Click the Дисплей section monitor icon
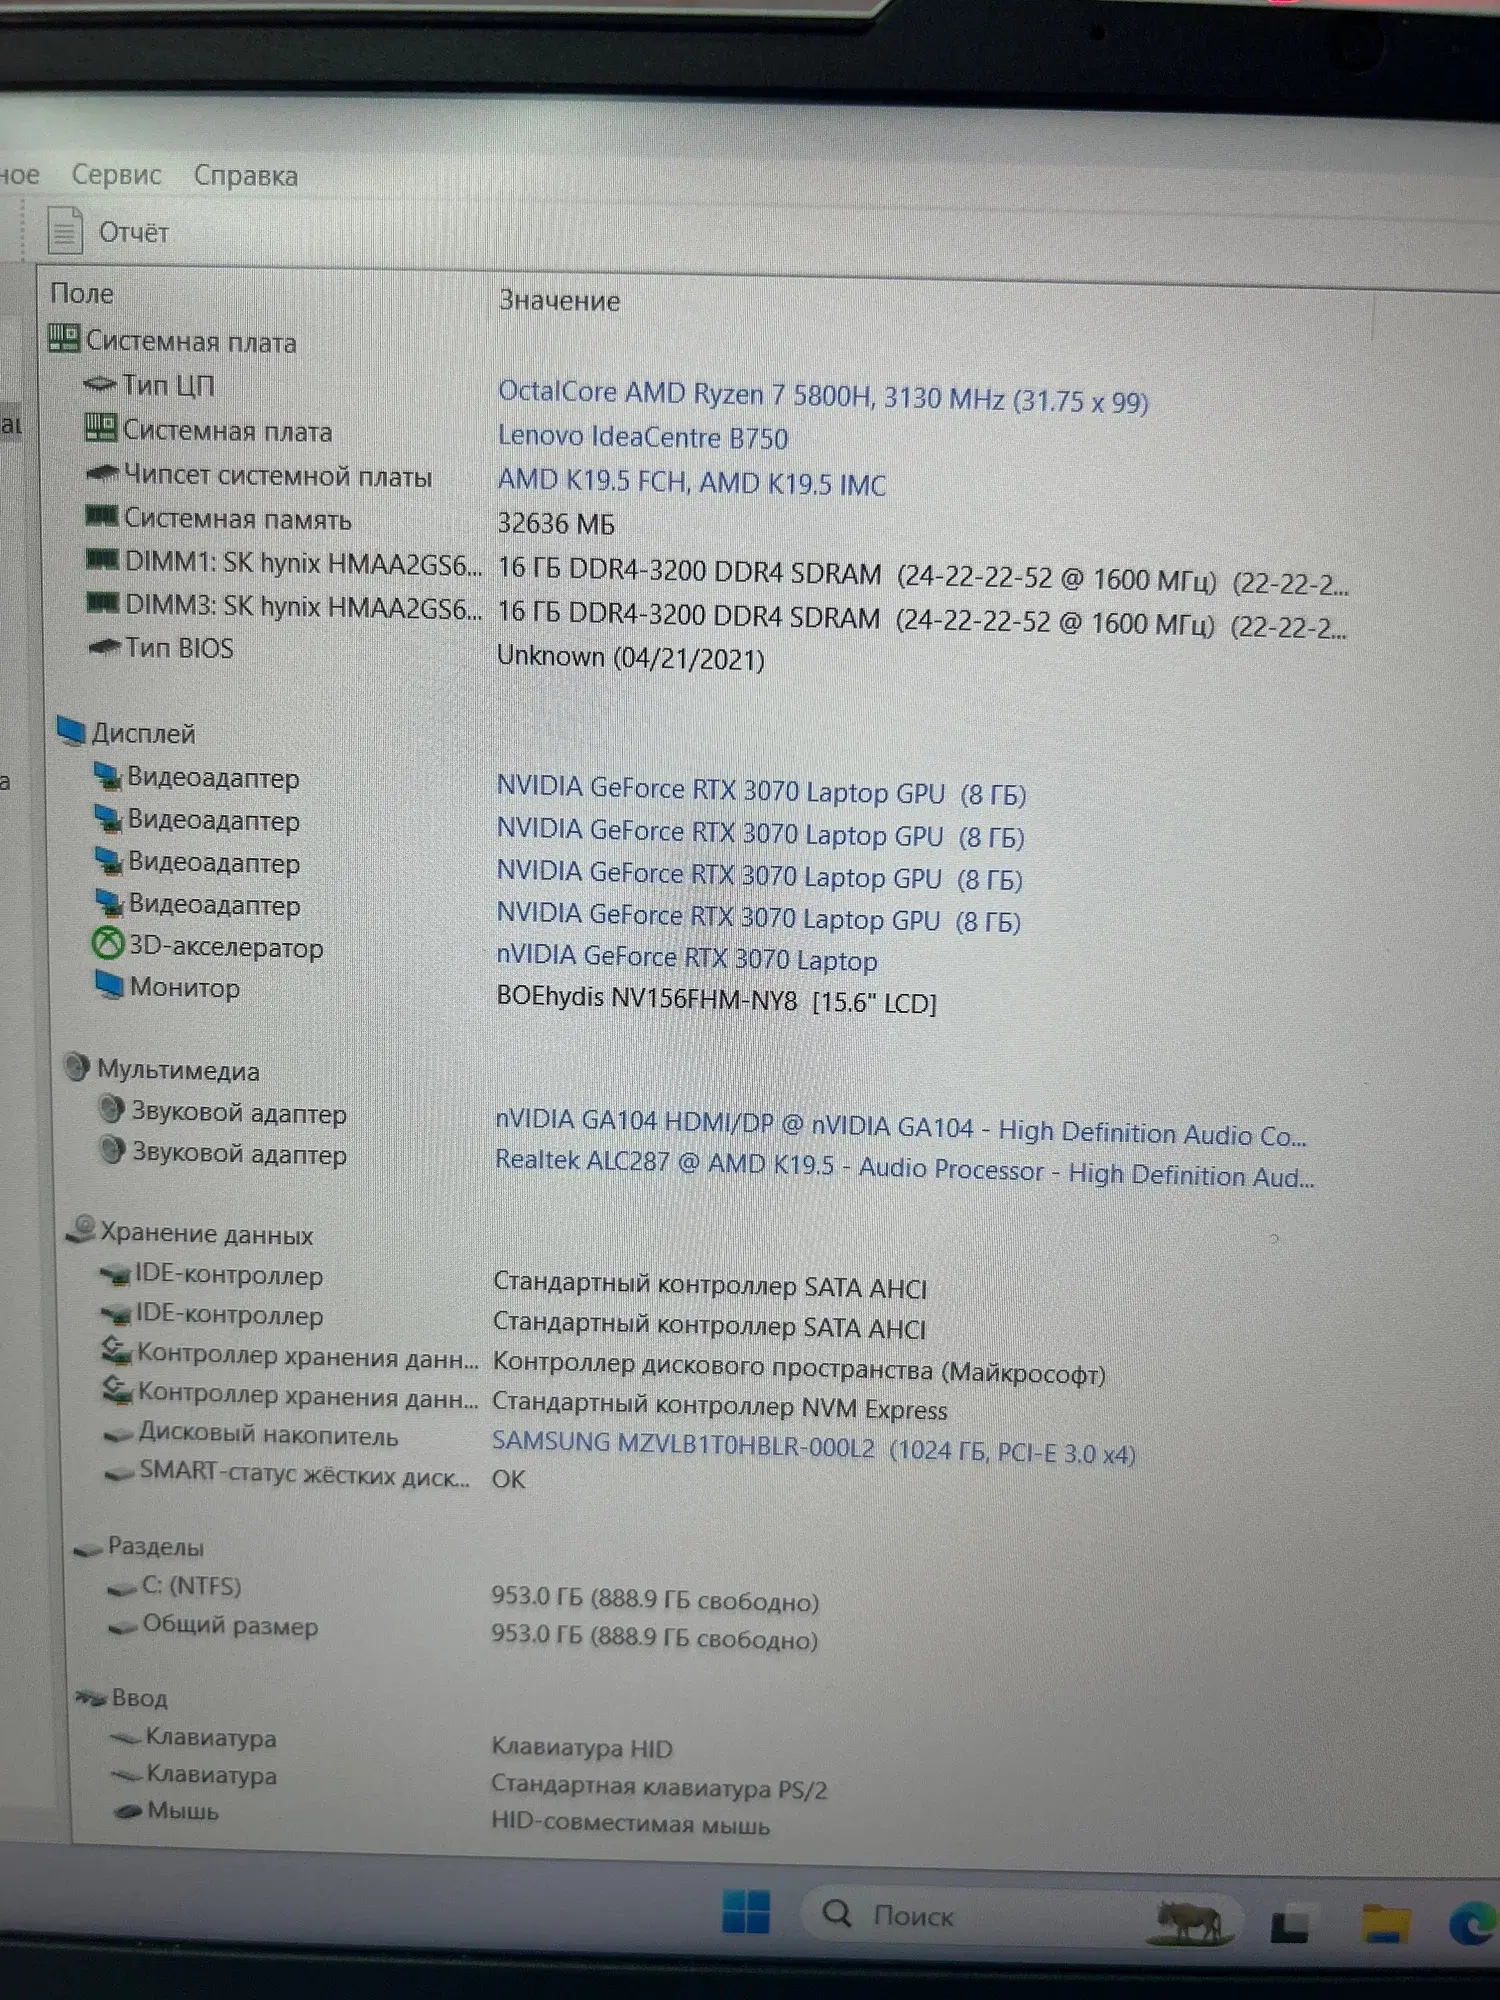Image resolution: width=1500 pixels, height=2000 pixels. point(70,731)
